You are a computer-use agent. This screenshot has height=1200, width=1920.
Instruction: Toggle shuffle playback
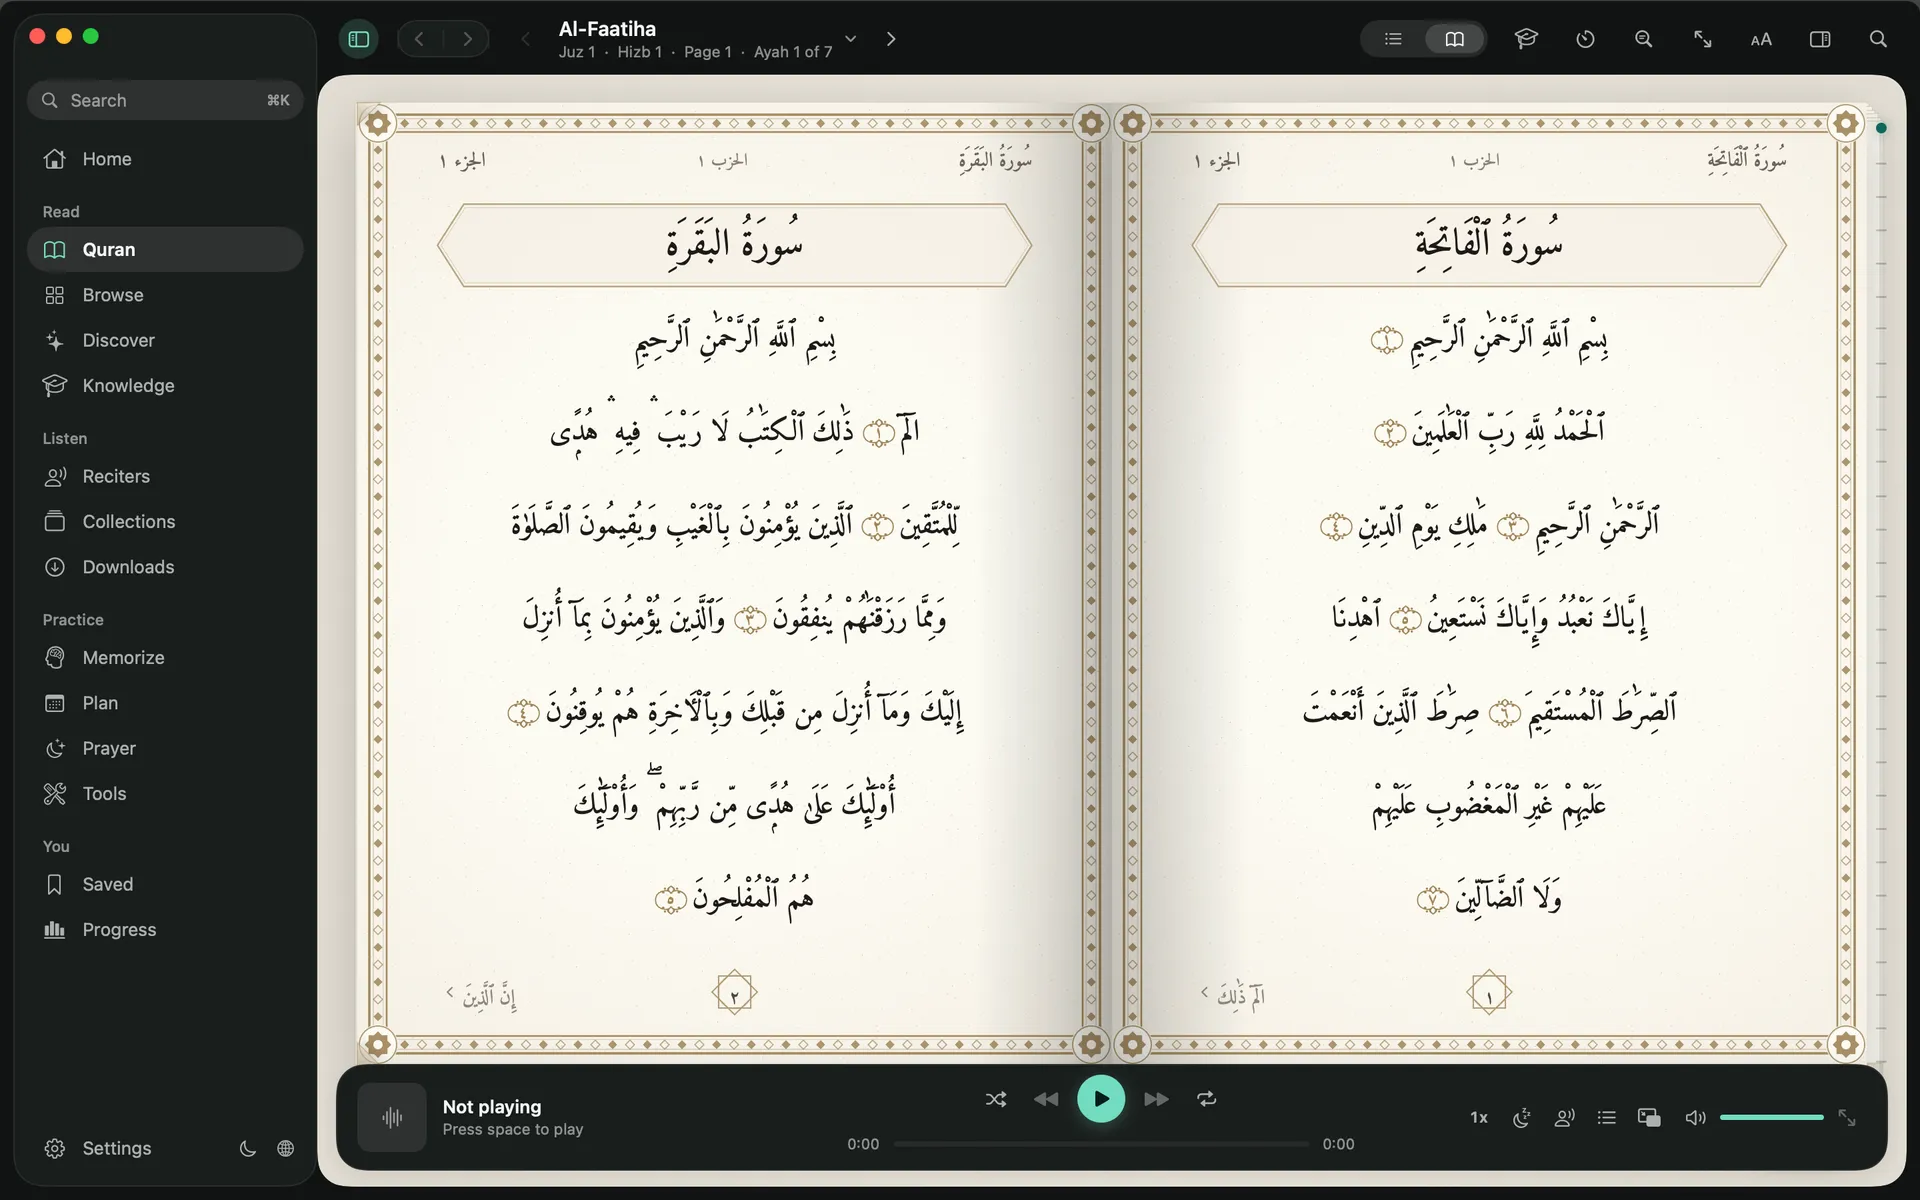pyautogui.click(x=996, y=1099)
